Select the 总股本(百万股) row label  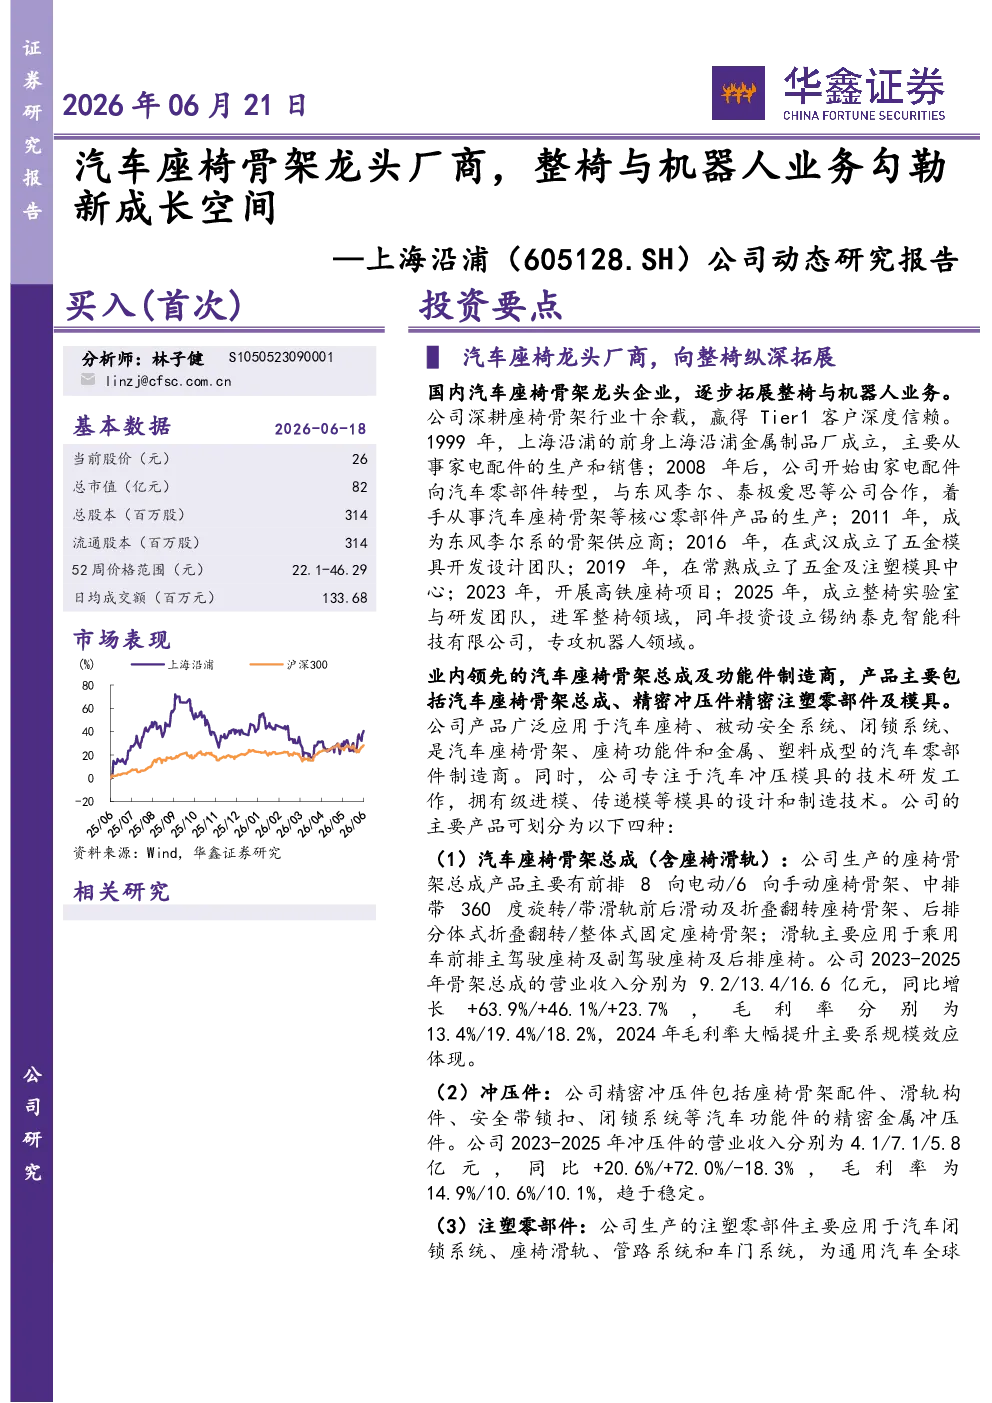128,515
